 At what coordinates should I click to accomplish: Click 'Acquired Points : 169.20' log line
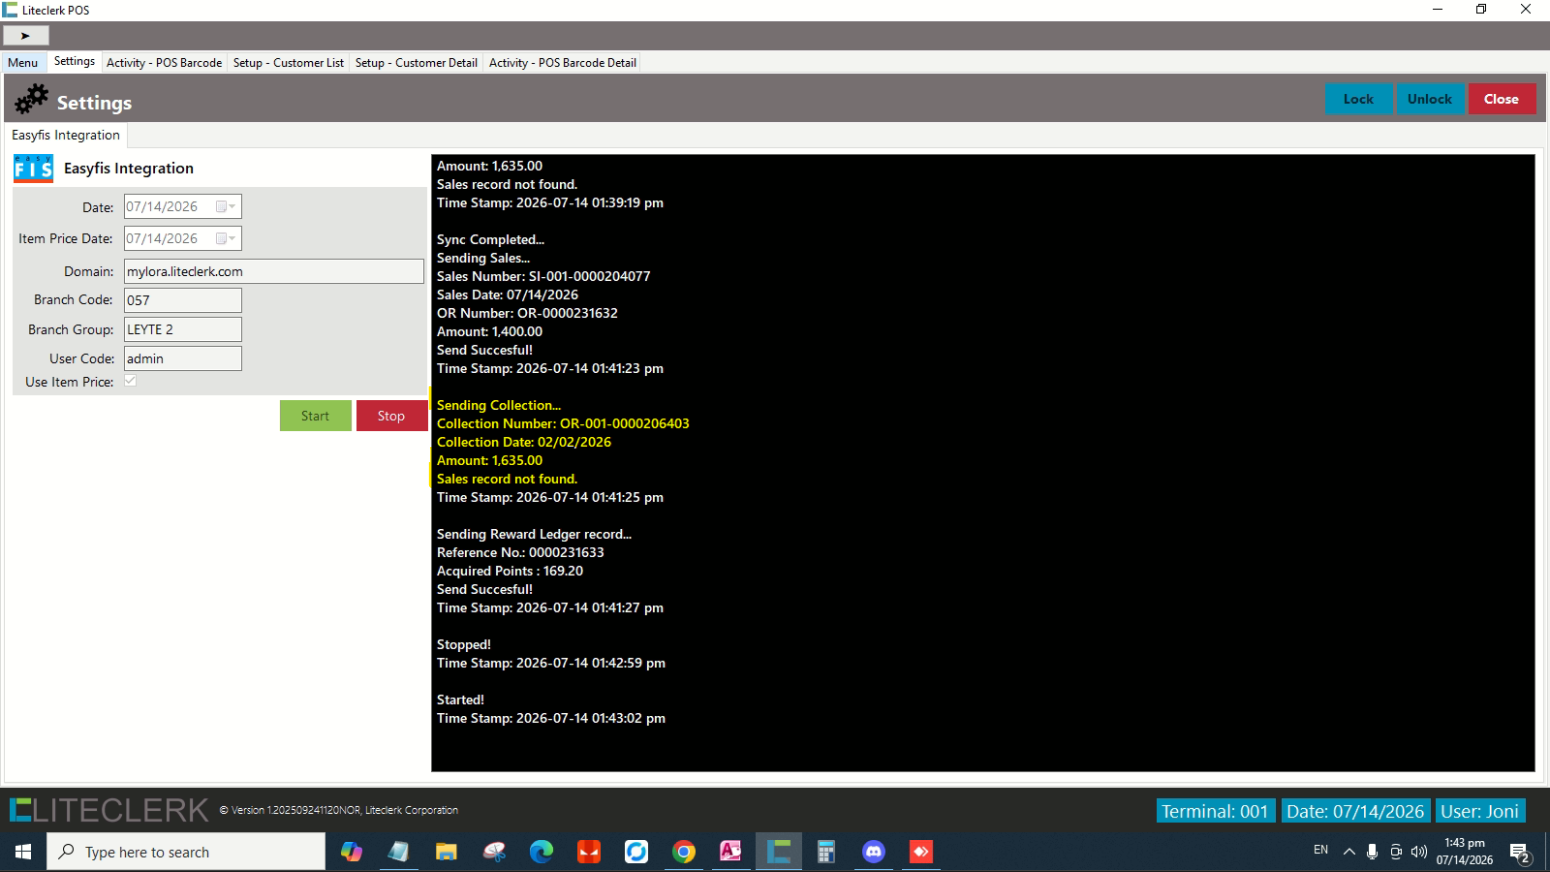tap(509, 571)
